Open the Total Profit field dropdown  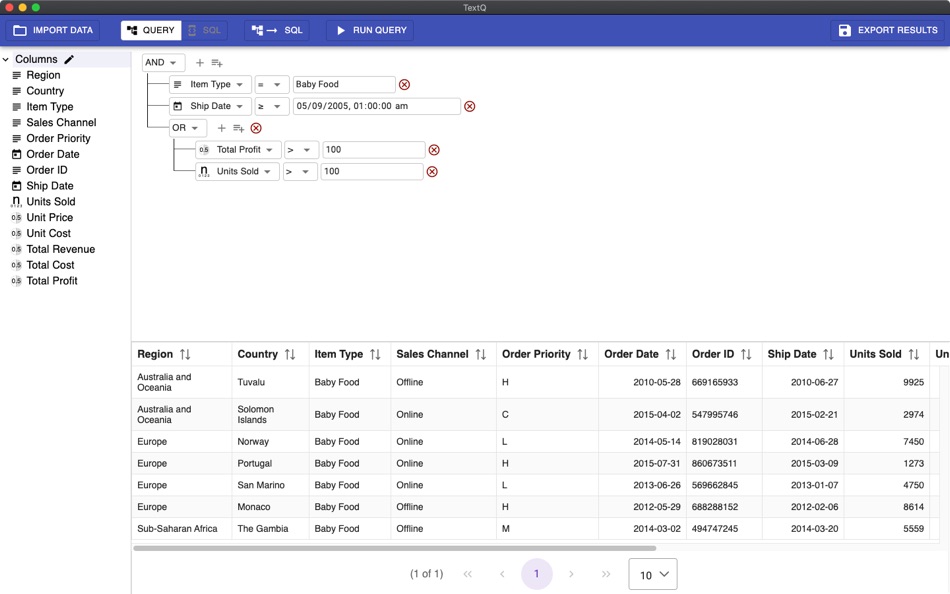[238, 150]
